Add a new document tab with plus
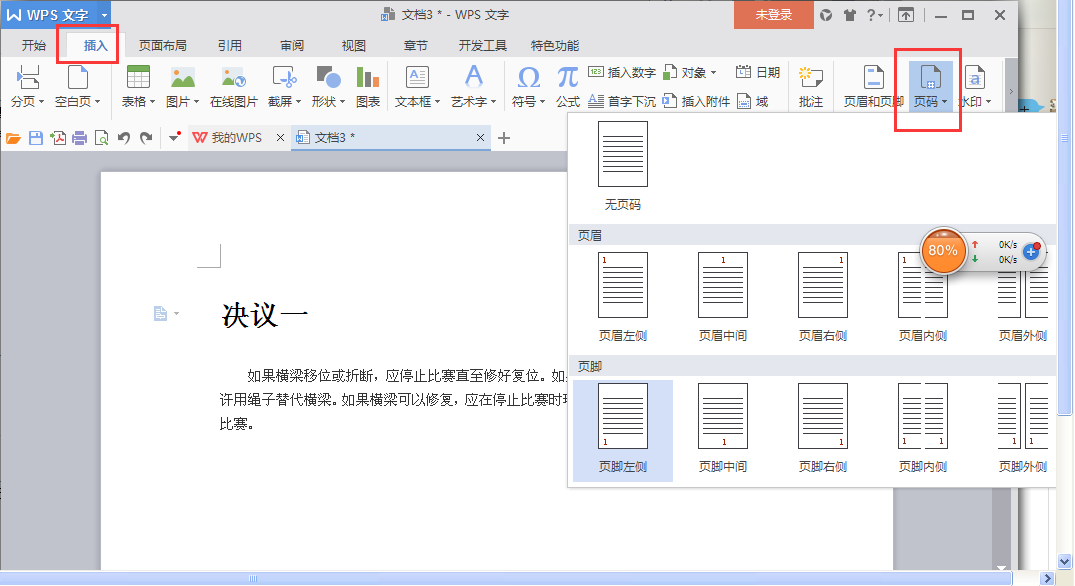This screenshot has height=586, width=1075. (504, 138)
